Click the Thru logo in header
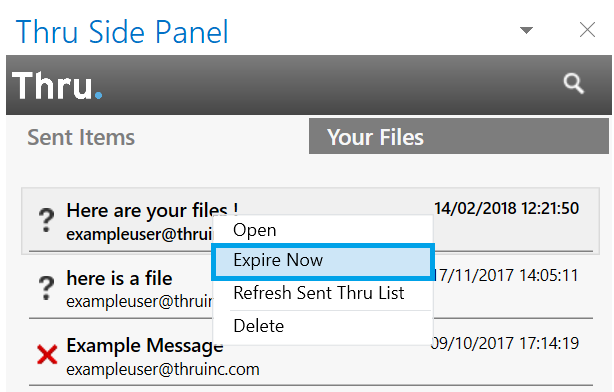The width and height of the screenshot is (614, 392). pos(57,85)
